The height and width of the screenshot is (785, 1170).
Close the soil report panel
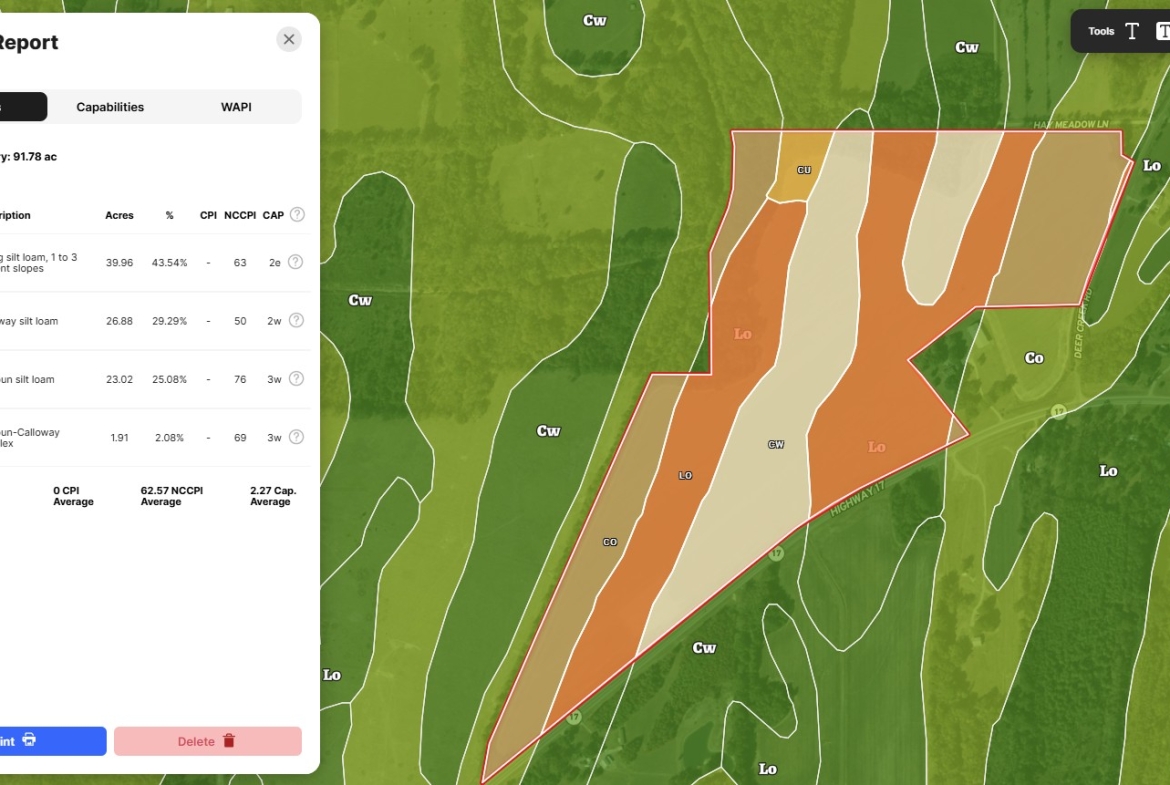289,39
